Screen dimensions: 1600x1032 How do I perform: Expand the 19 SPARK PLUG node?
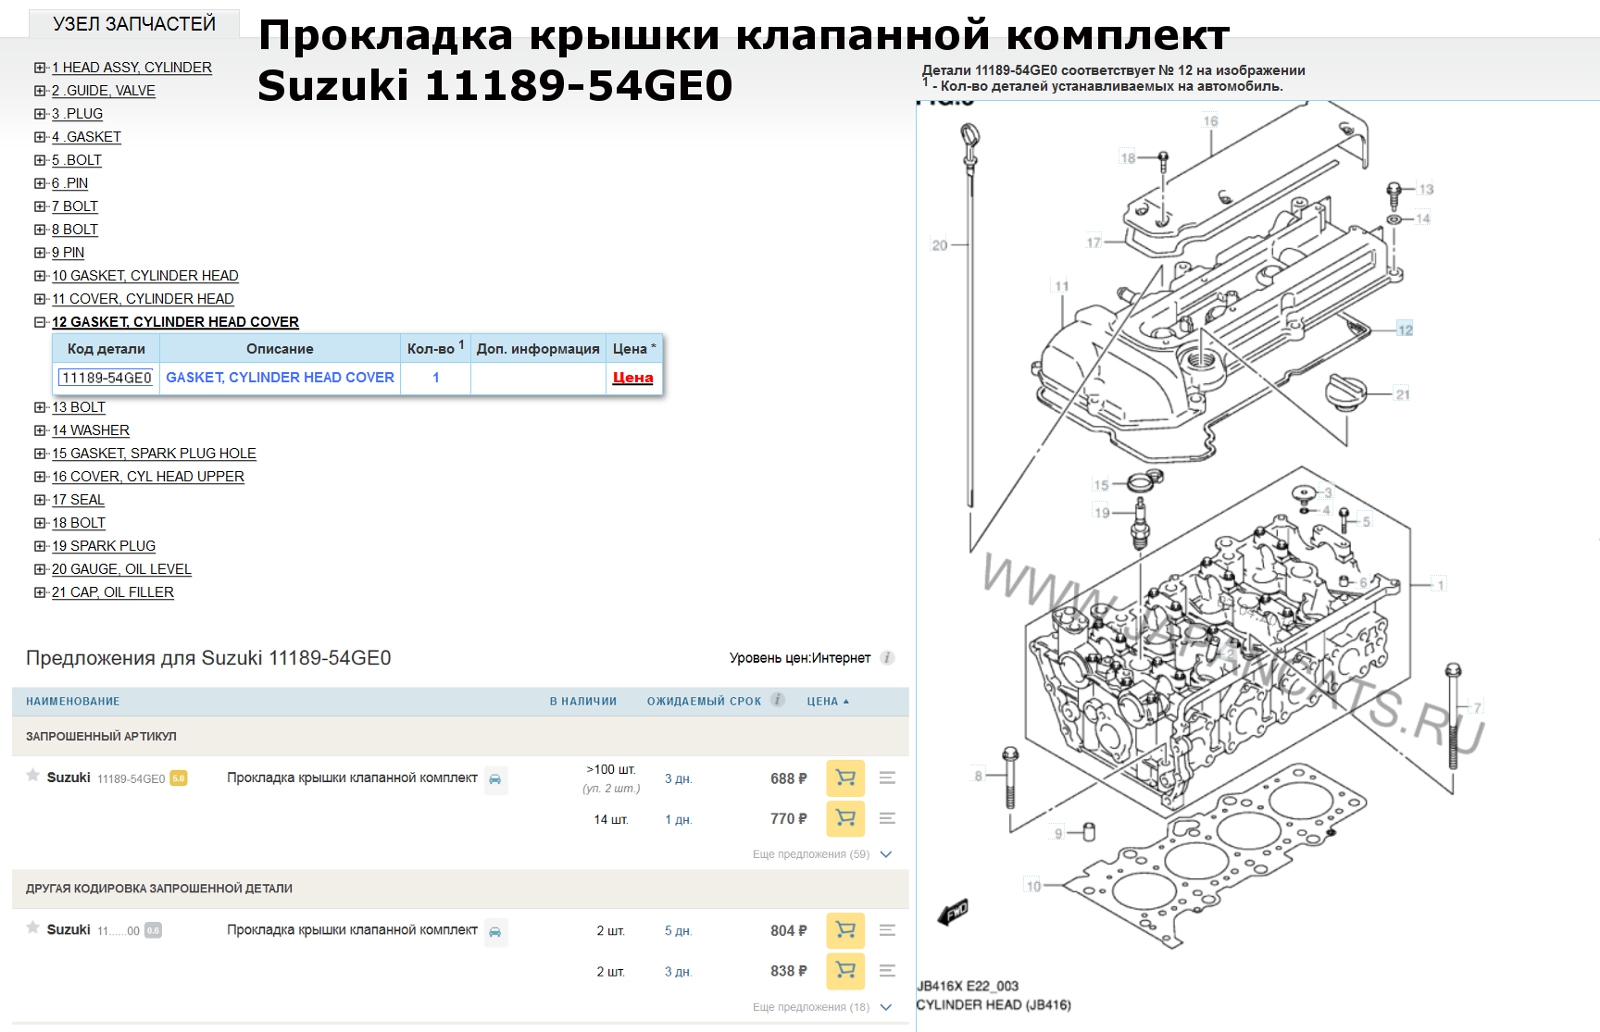click(40, 546)
